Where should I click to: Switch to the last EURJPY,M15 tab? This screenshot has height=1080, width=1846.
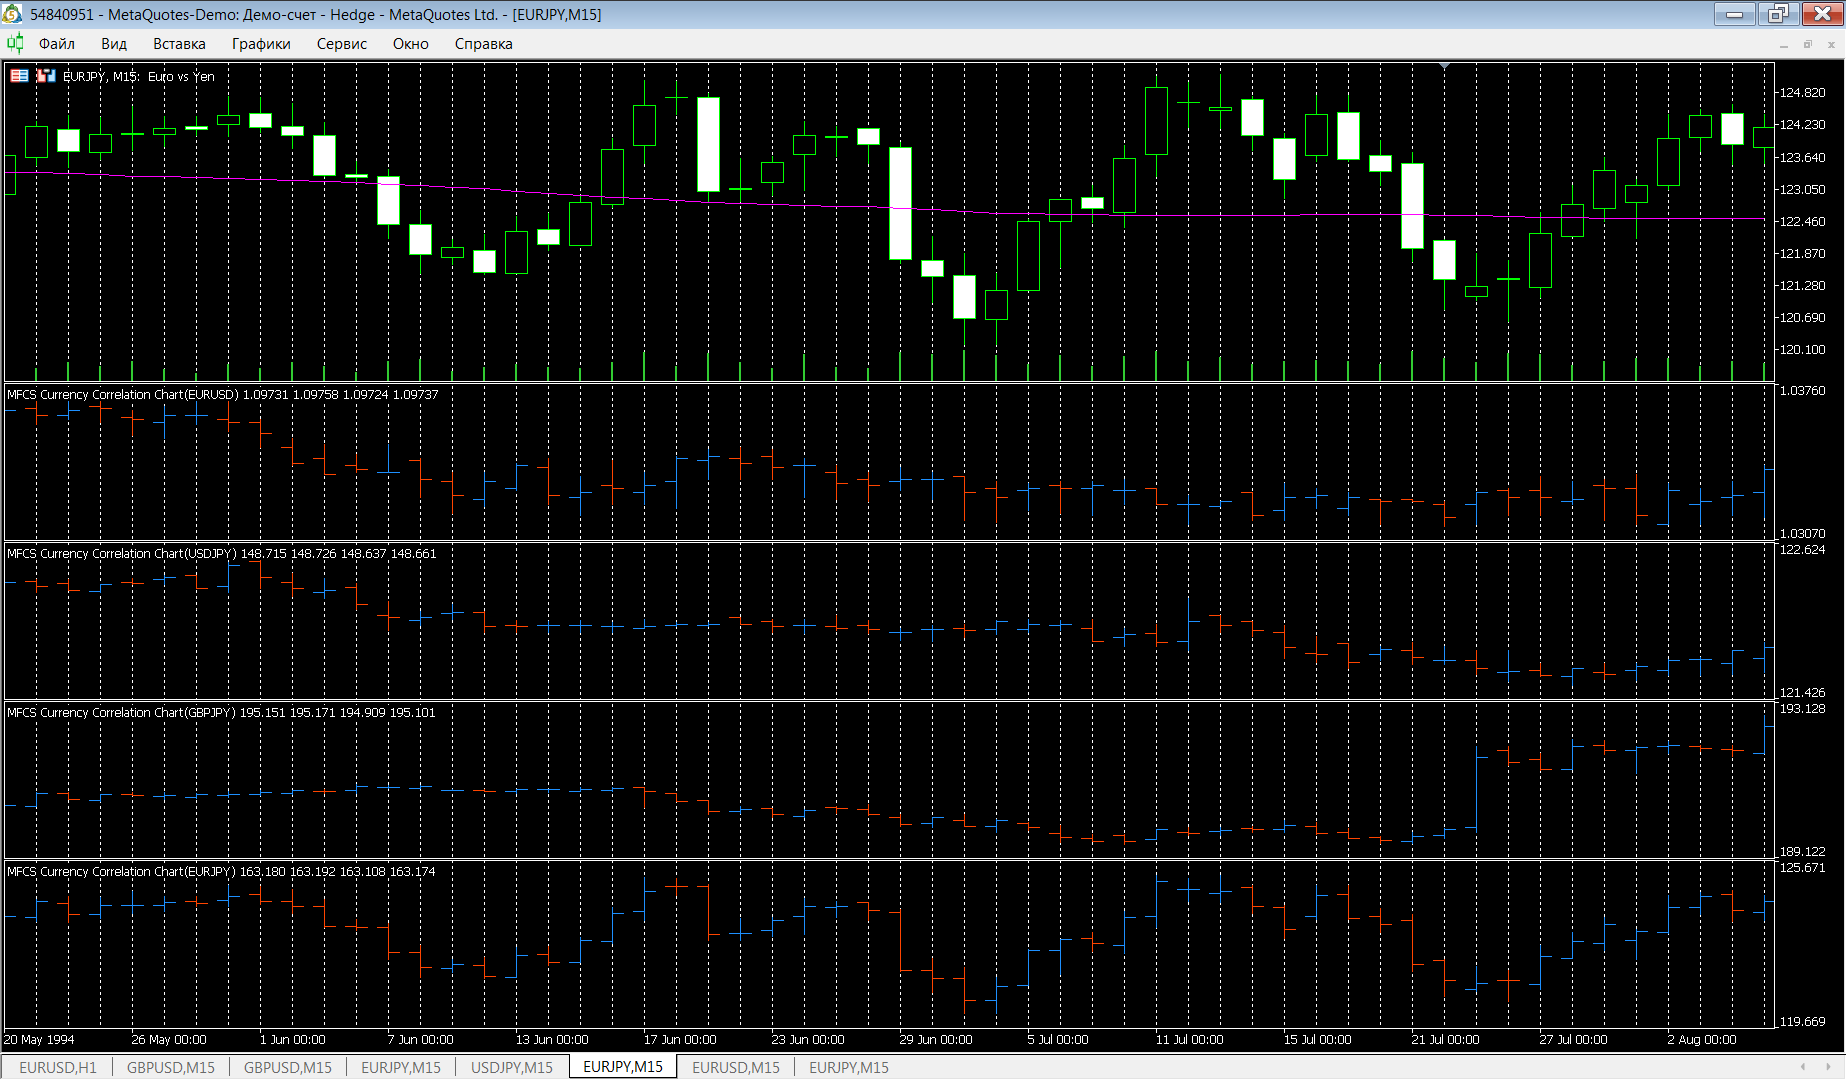849,1067
